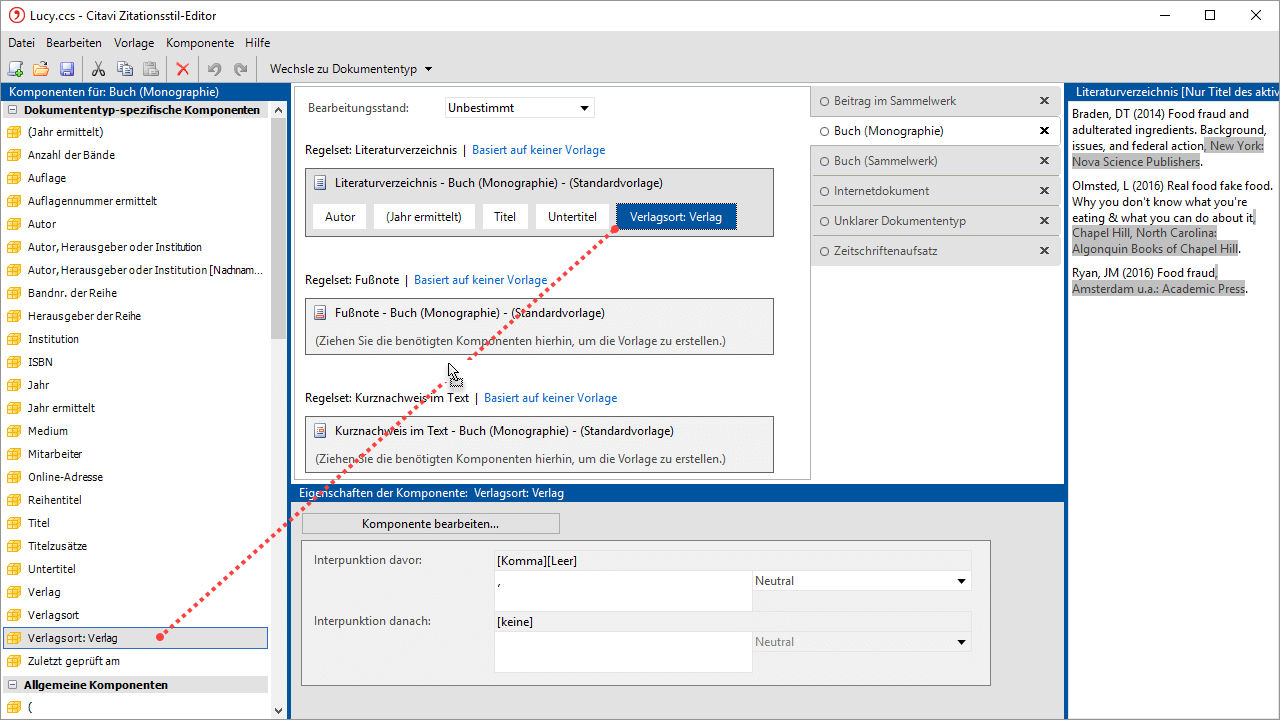Choose the Unklarer Dokumententyp option
The width and height of the screenshot is (1280, 720).
pyautogui.click(x=825, y=221)
